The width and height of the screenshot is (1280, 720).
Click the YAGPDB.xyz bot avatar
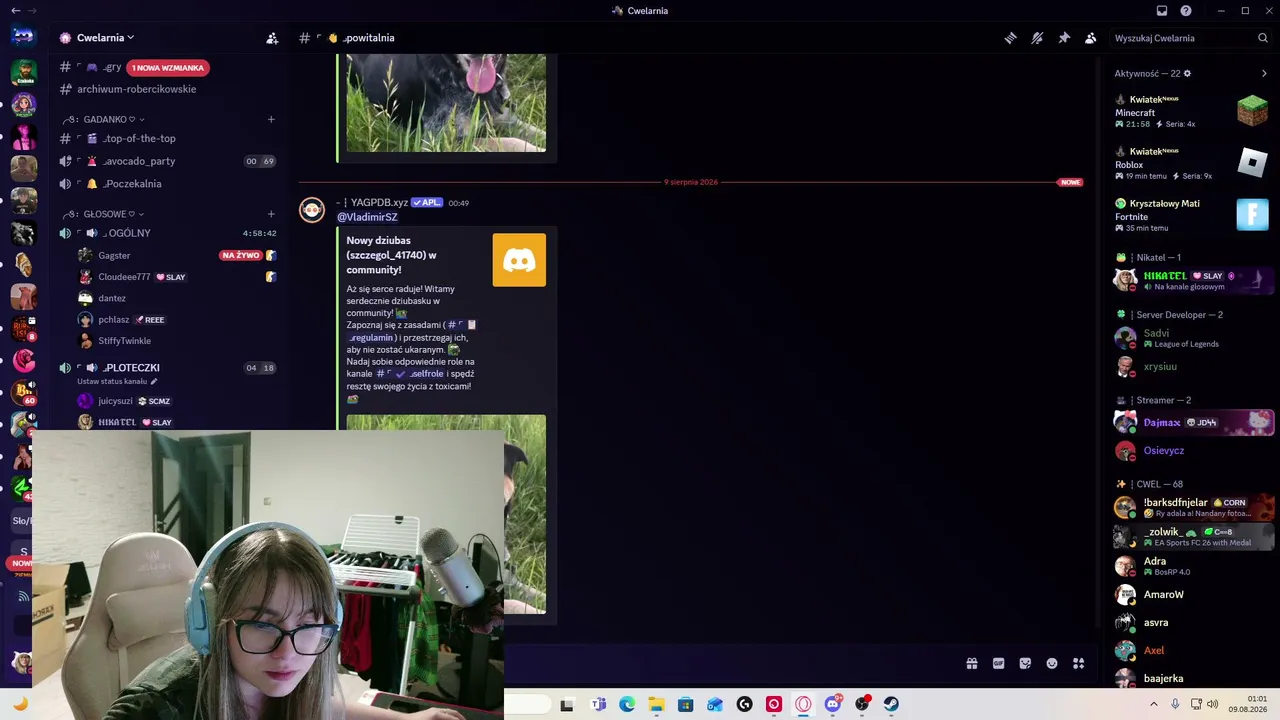[x=313, y=209]
